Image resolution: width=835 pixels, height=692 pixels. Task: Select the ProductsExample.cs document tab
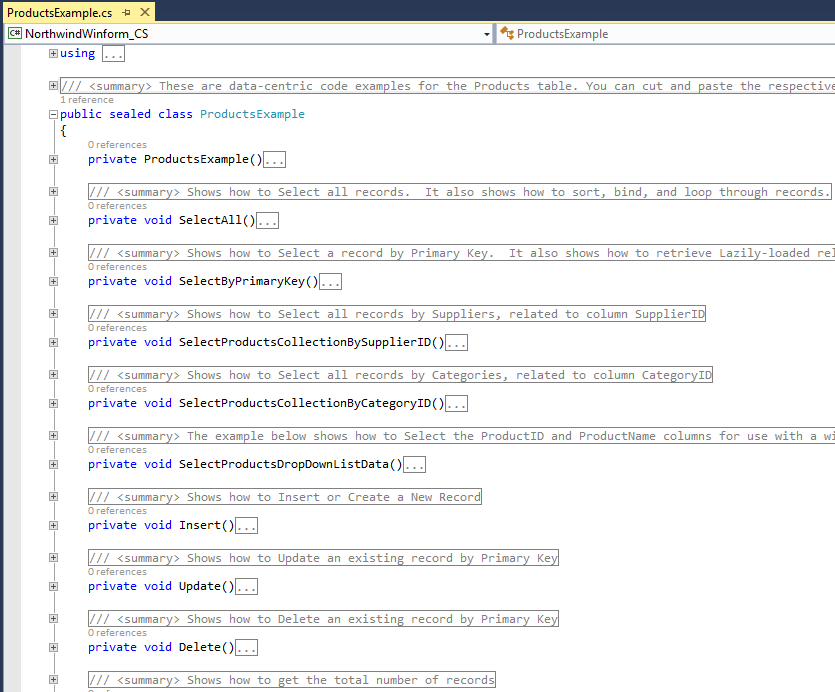click(59, 12)
